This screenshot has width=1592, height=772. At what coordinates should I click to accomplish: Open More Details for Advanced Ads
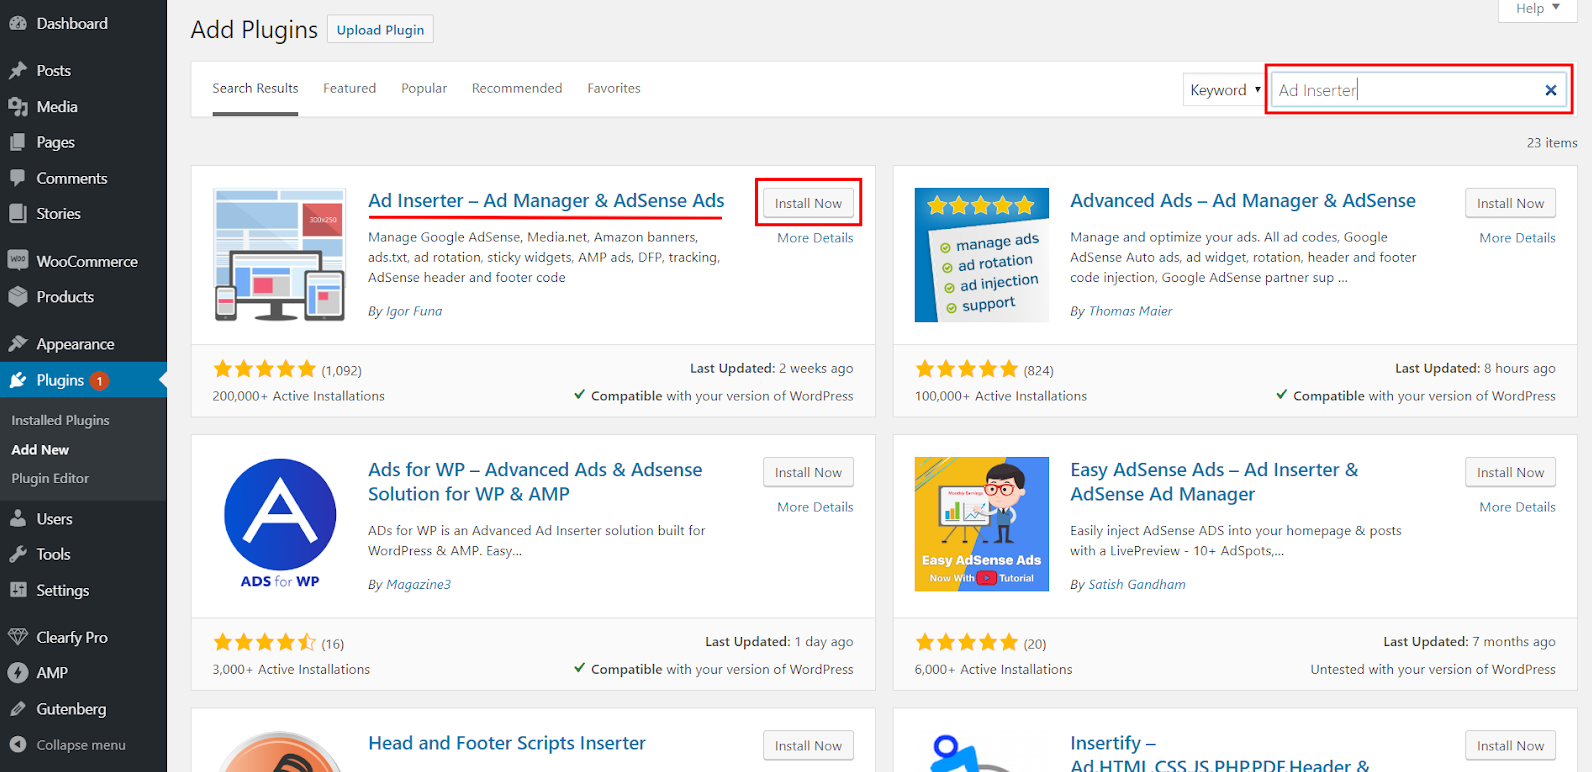[x=1517, y=238]
